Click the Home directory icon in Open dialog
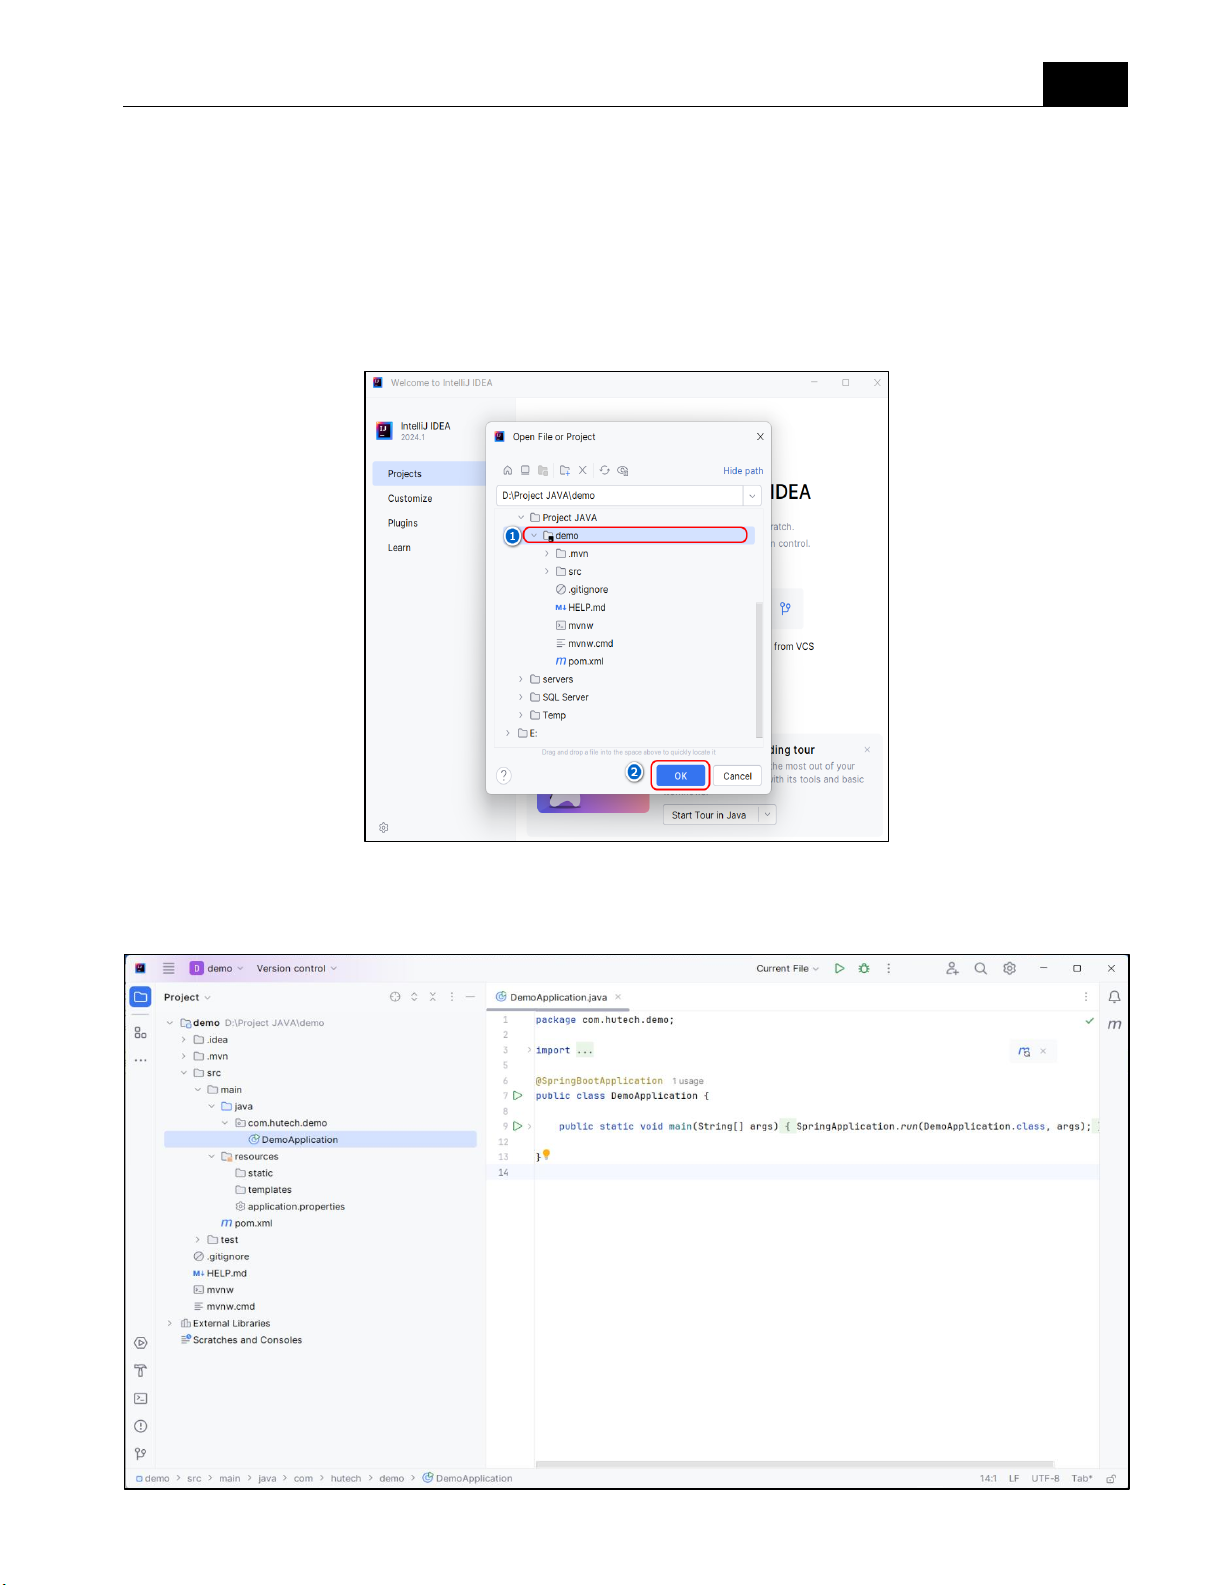This screenshot has height=1585, width=1225. coord(507,470)
